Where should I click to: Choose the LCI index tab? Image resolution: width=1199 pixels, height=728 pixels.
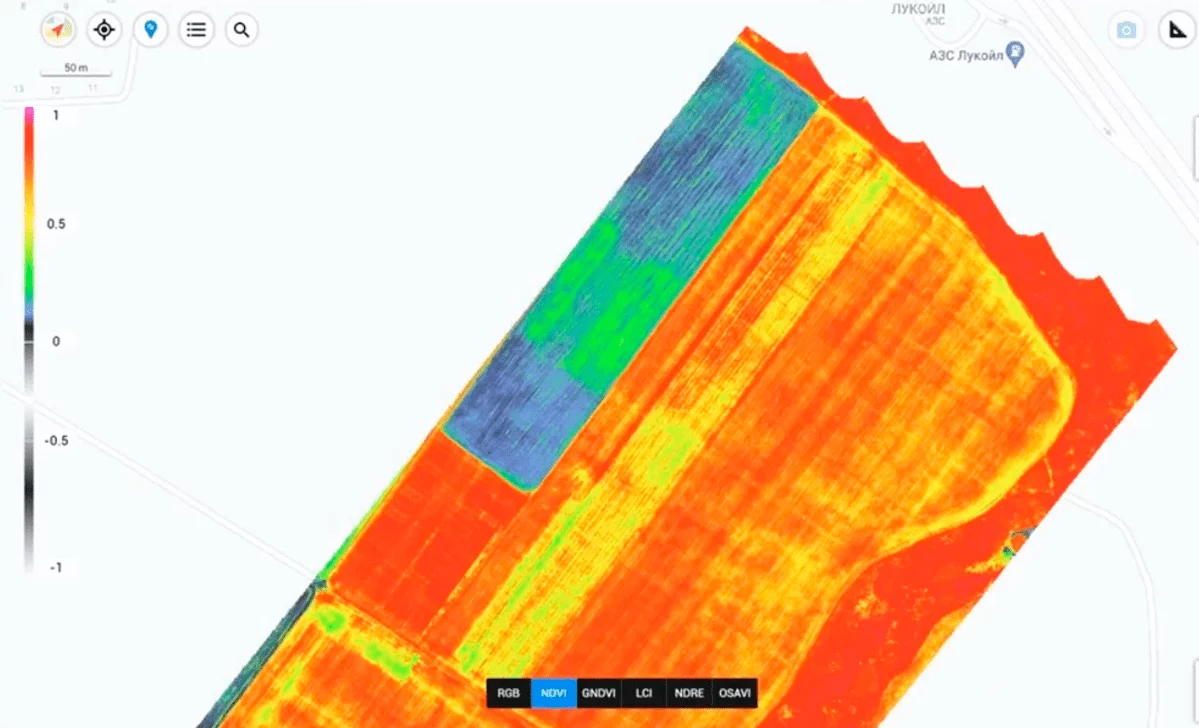coord(644,693)
